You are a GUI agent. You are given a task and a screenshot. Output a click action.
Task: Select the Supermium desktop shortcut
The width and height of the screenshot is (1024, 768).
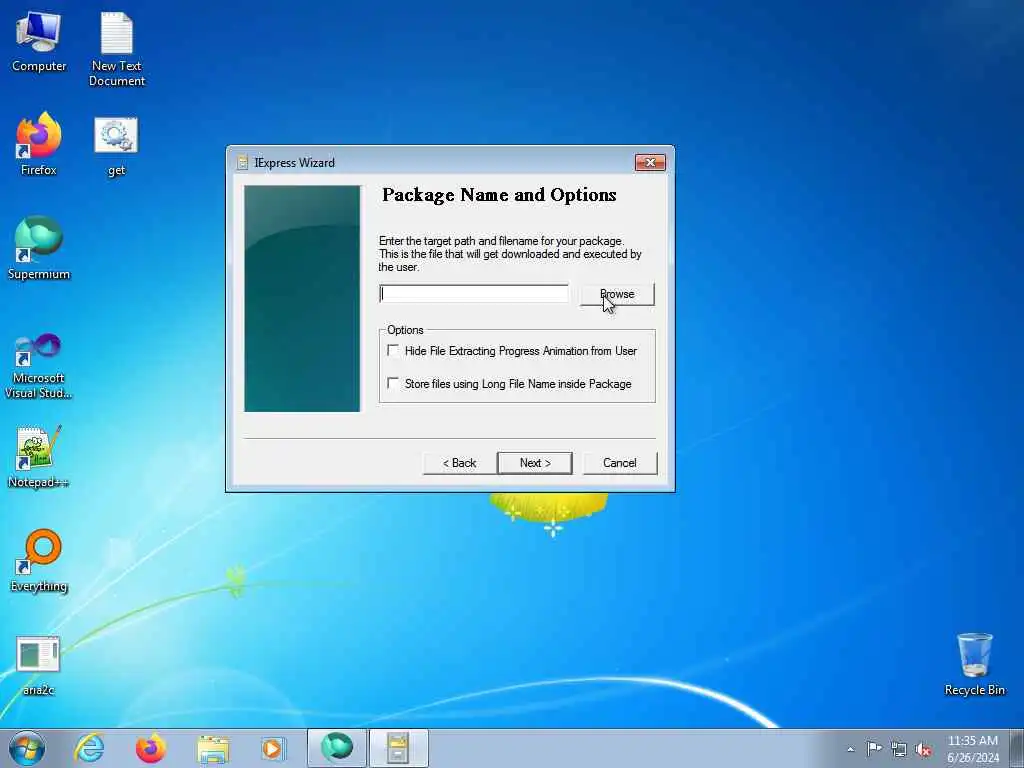(39, 248)
